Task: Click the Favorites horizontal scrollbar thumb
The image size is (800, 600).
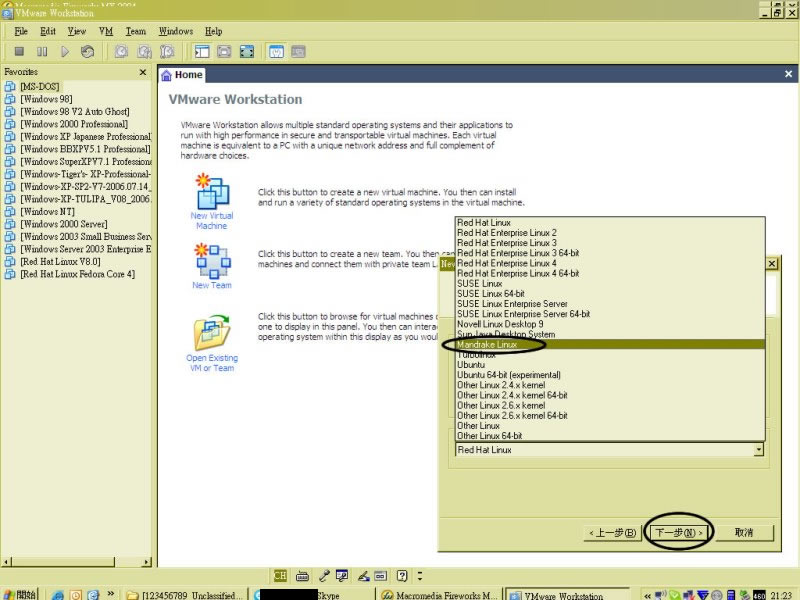Action: tap(63, 562)
